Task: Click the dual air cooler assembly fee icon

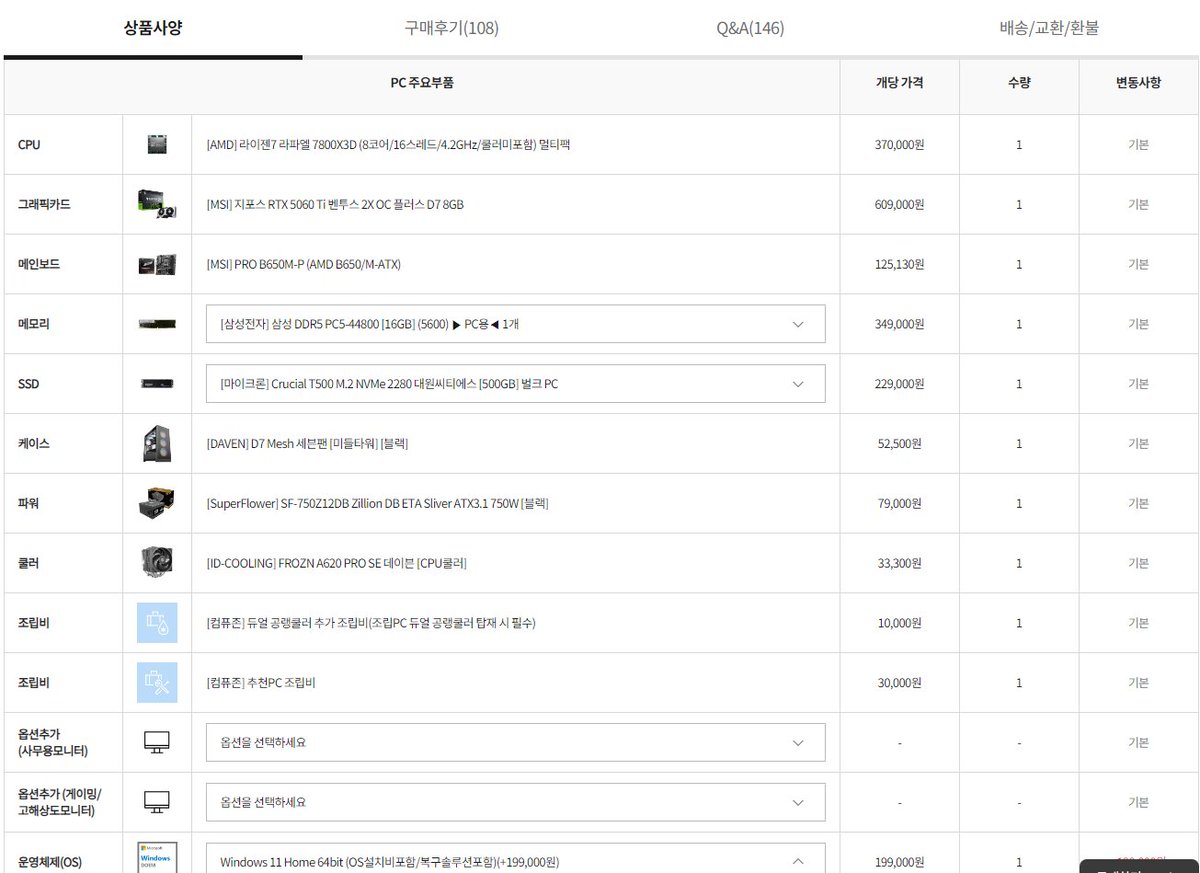Action: [x=157, y=623]
